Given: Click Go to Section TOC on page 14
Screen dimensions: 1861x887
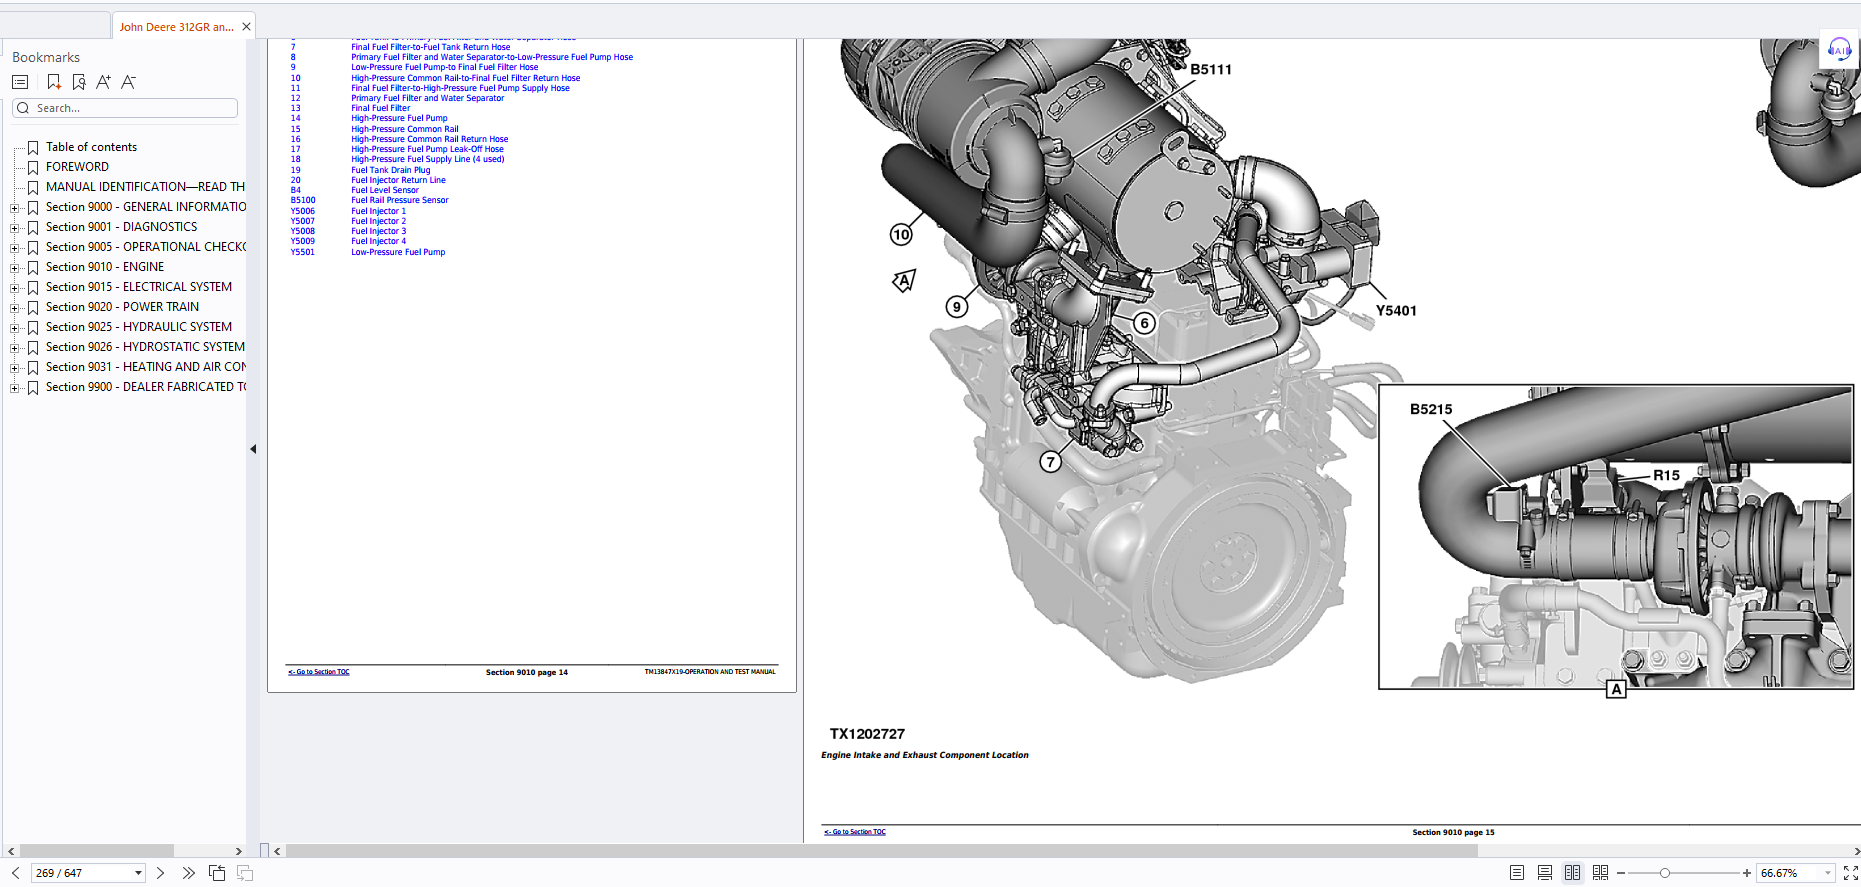Looking at the screenshot, I should coord(319,672).
